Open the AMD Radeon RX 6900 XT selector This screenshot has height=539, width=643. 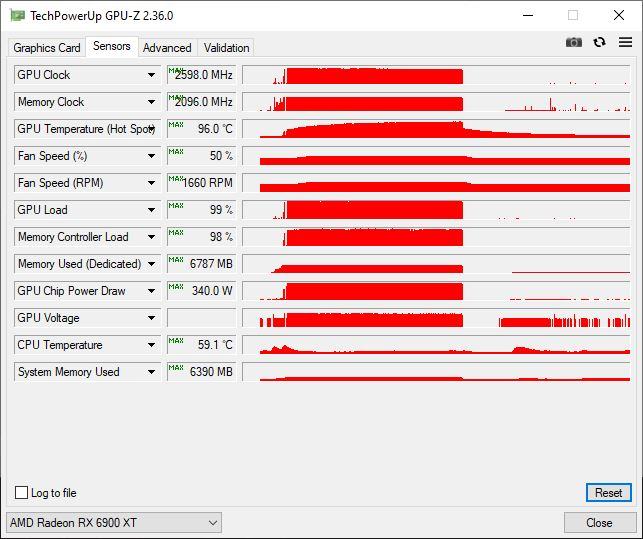pos(114,523)
